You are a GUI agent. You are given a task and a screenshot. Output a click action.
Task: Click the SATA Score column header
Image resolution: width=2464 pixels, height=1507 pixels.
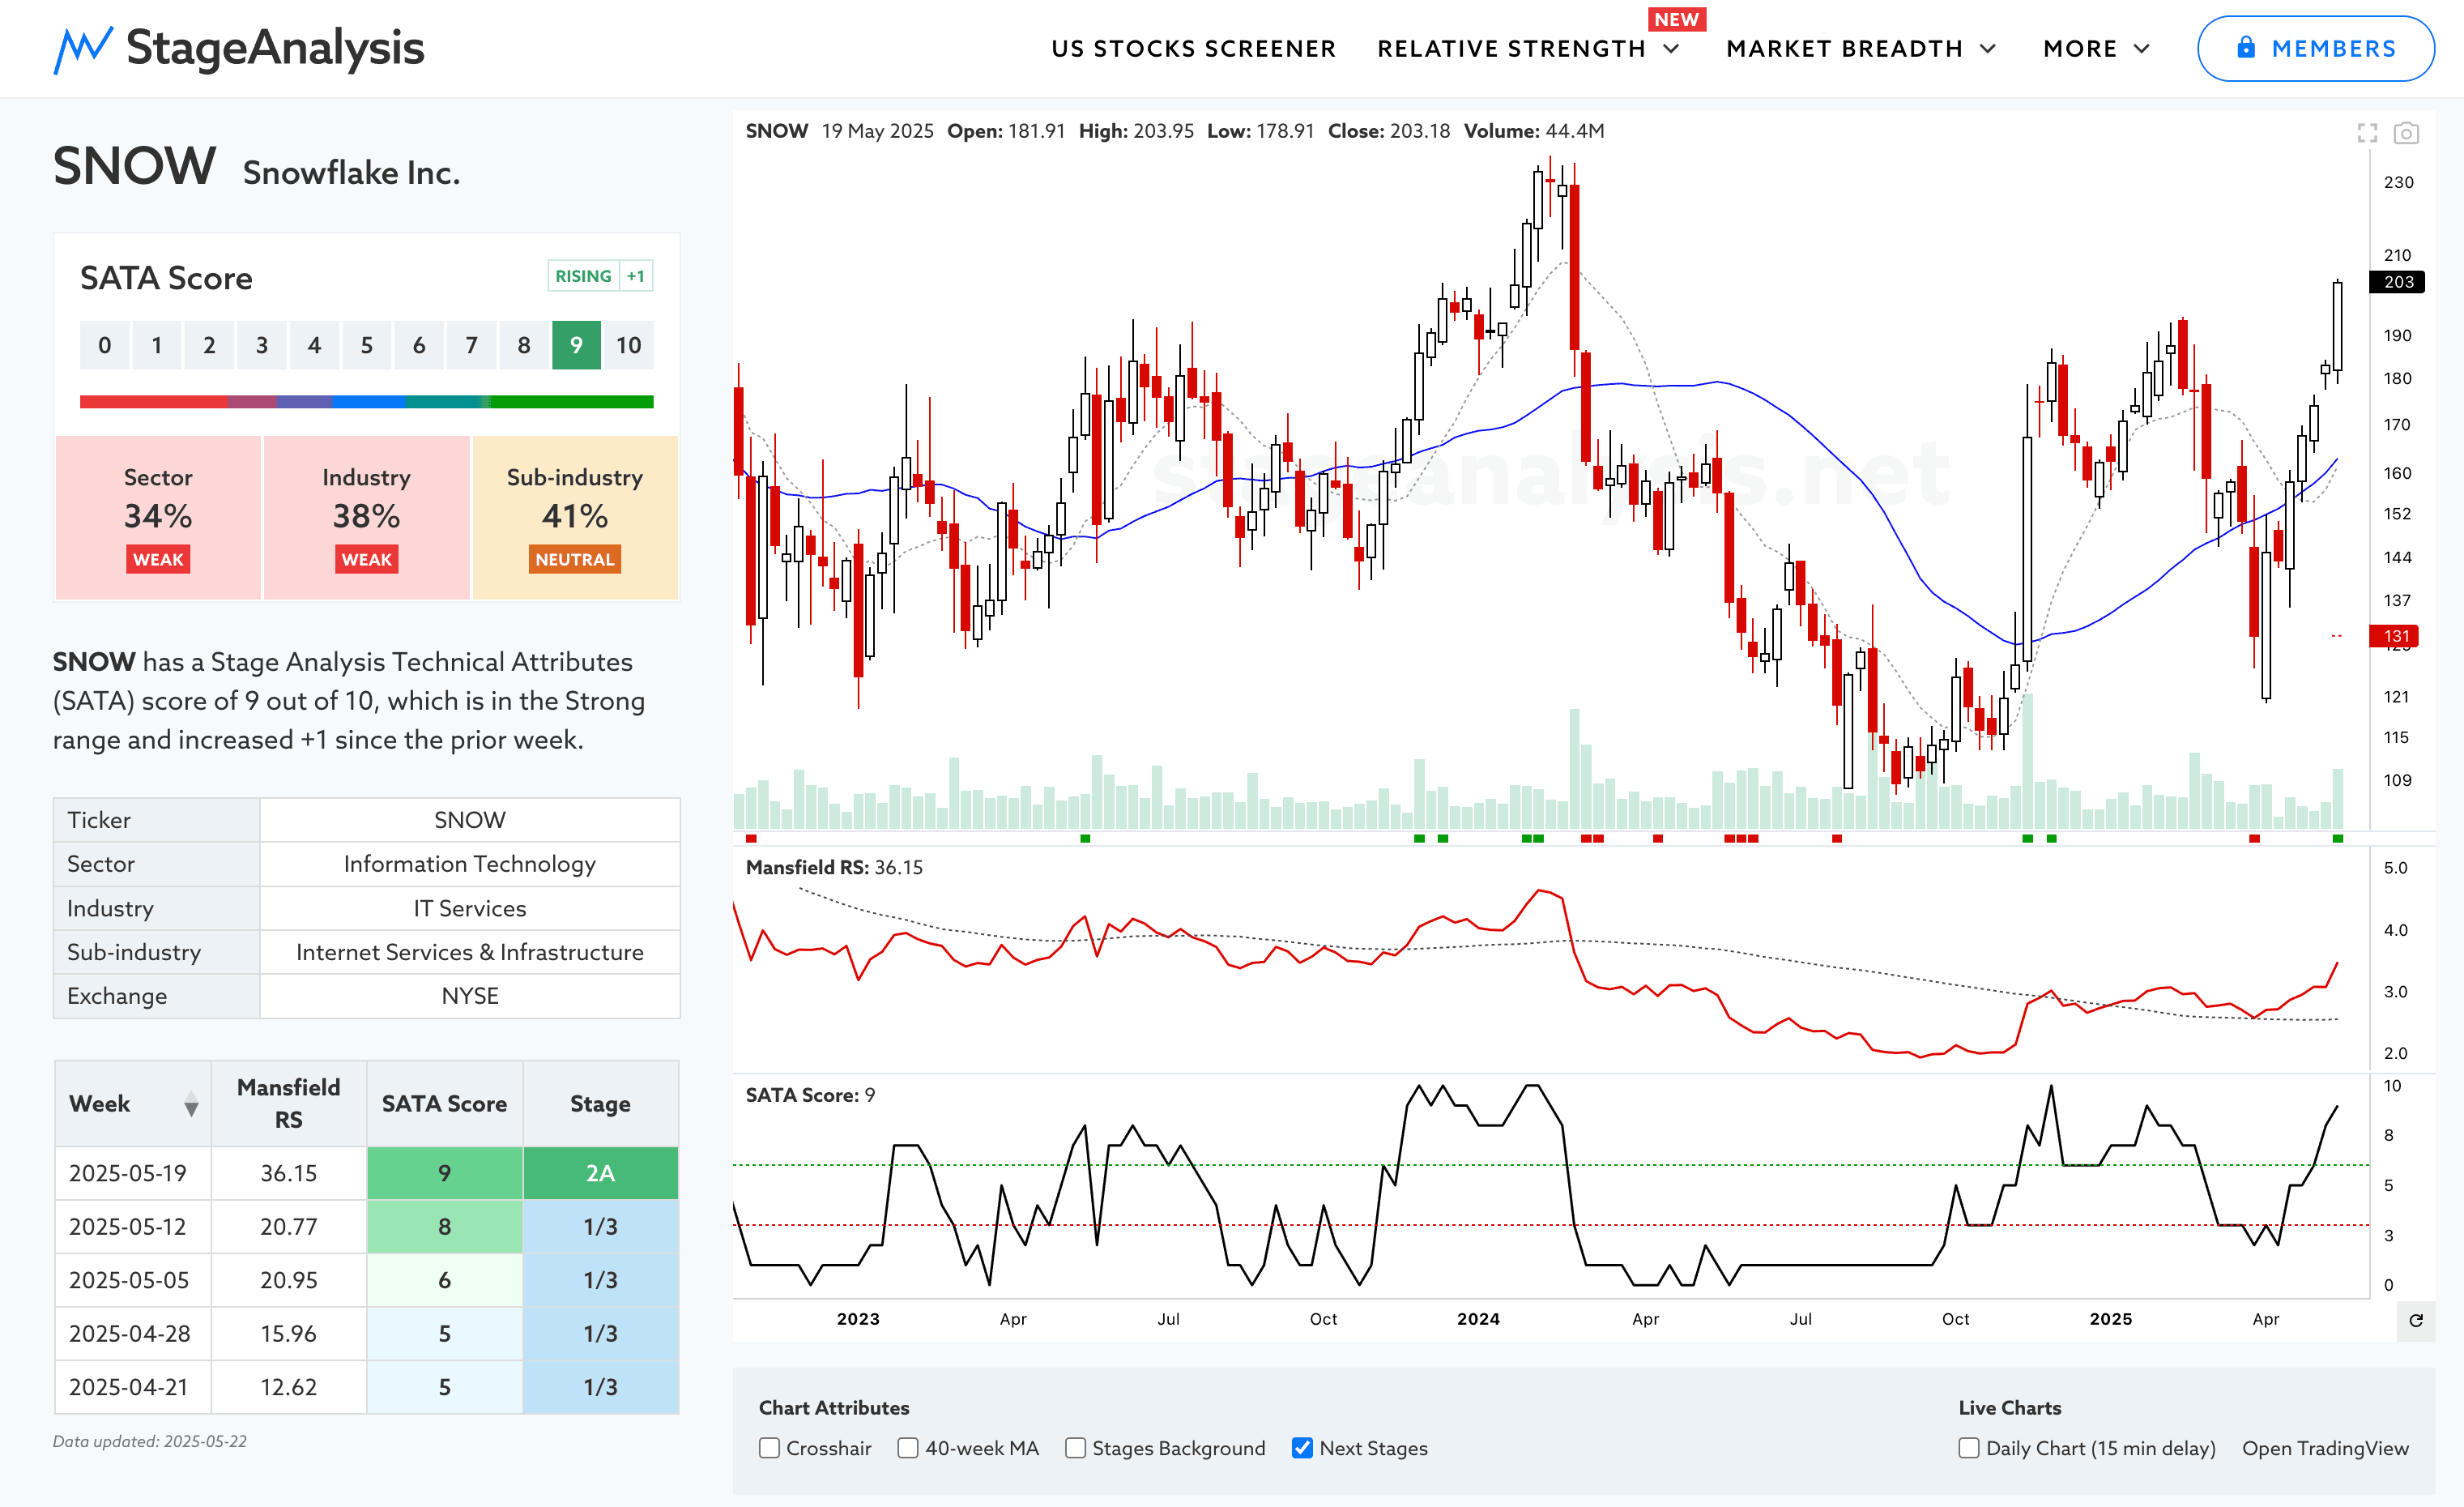(x=444, y=1104)
